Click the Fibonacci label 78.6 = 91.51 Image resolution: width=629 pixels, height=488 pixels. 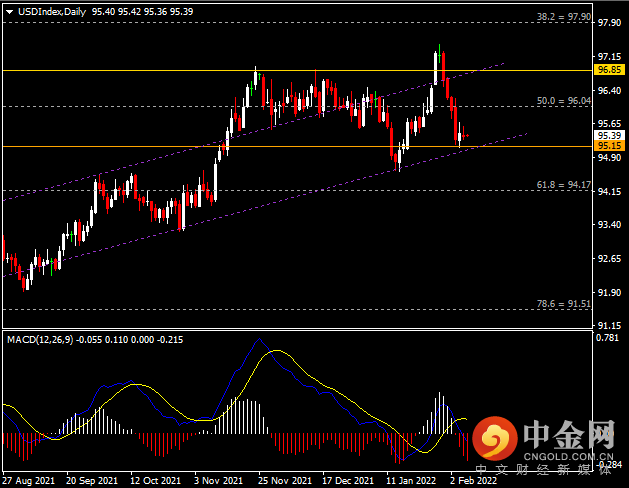point(564,304)
